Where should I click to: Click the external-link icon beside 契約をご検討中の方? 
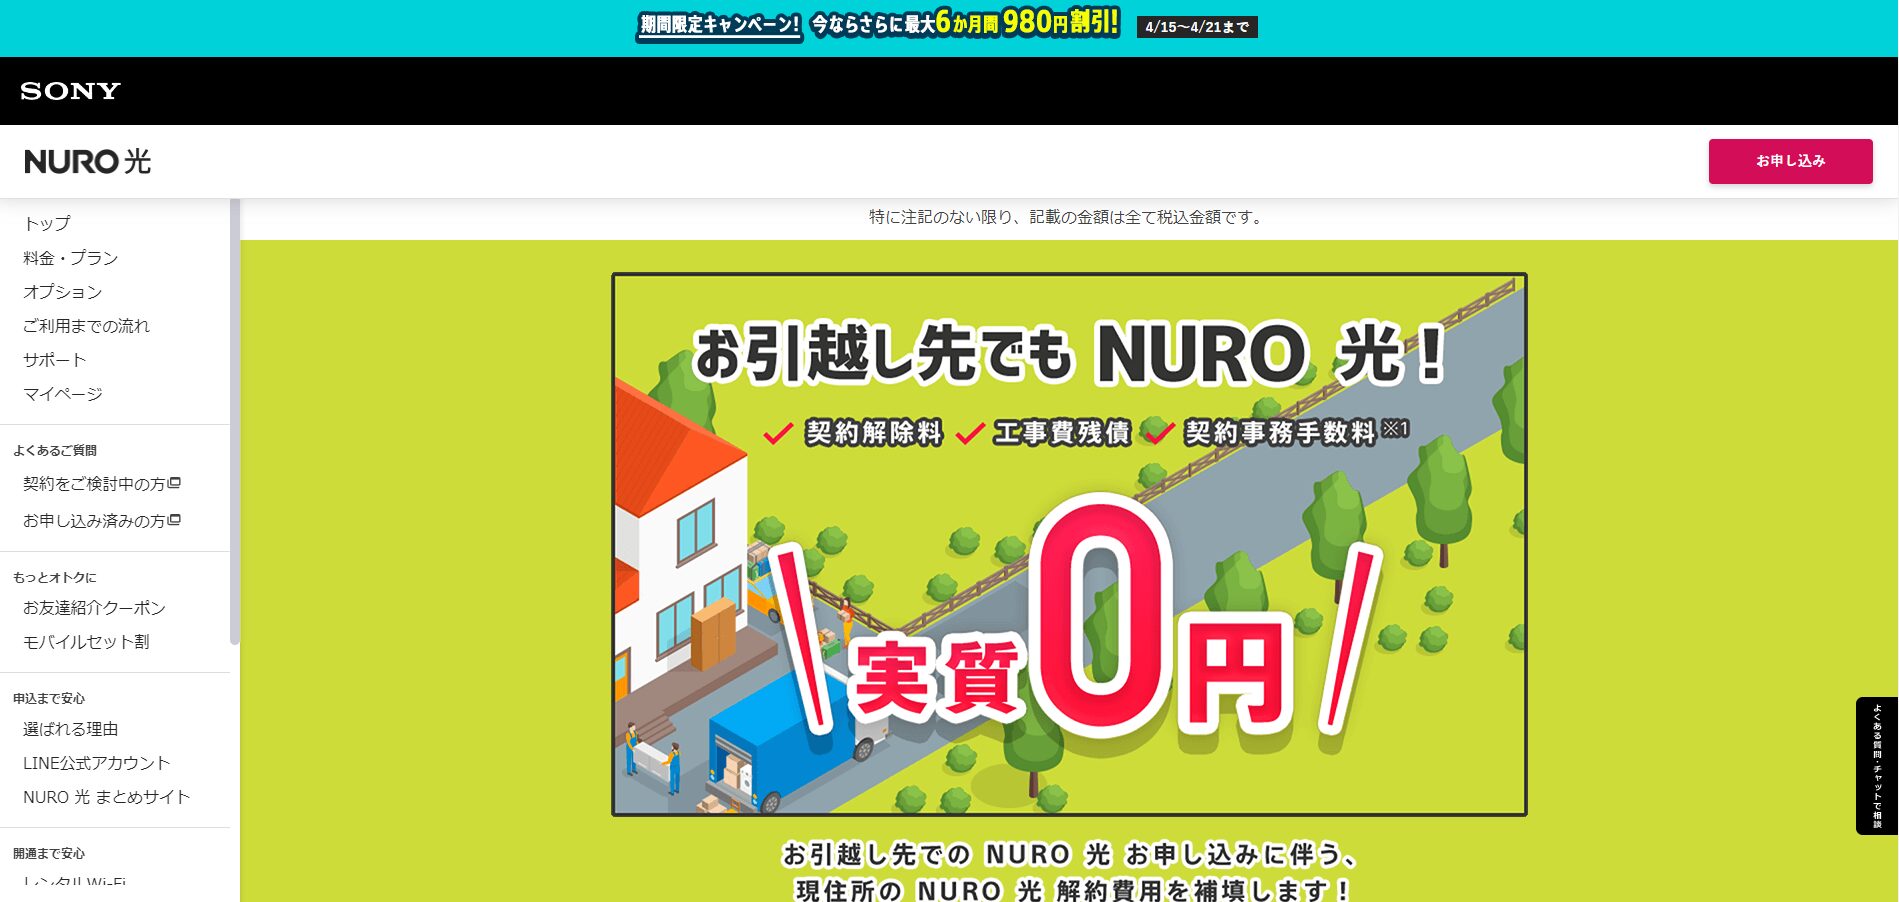(174, 482)
